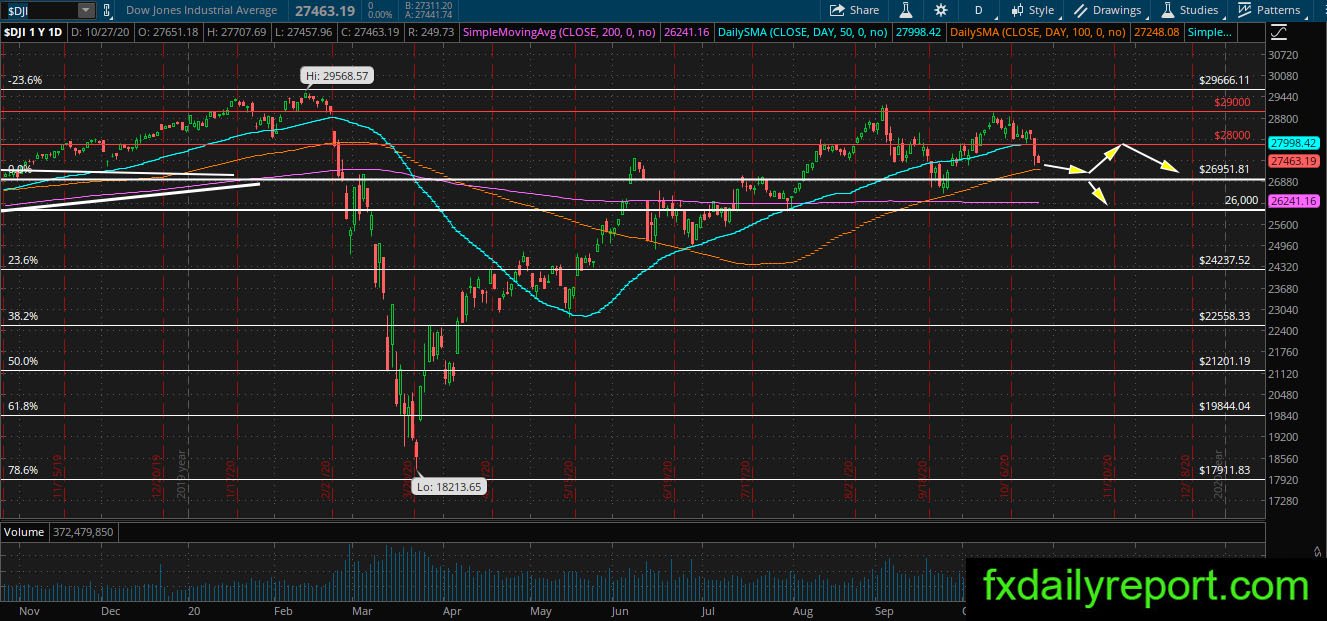Click the $26951.81 level label

[1224, 169]
